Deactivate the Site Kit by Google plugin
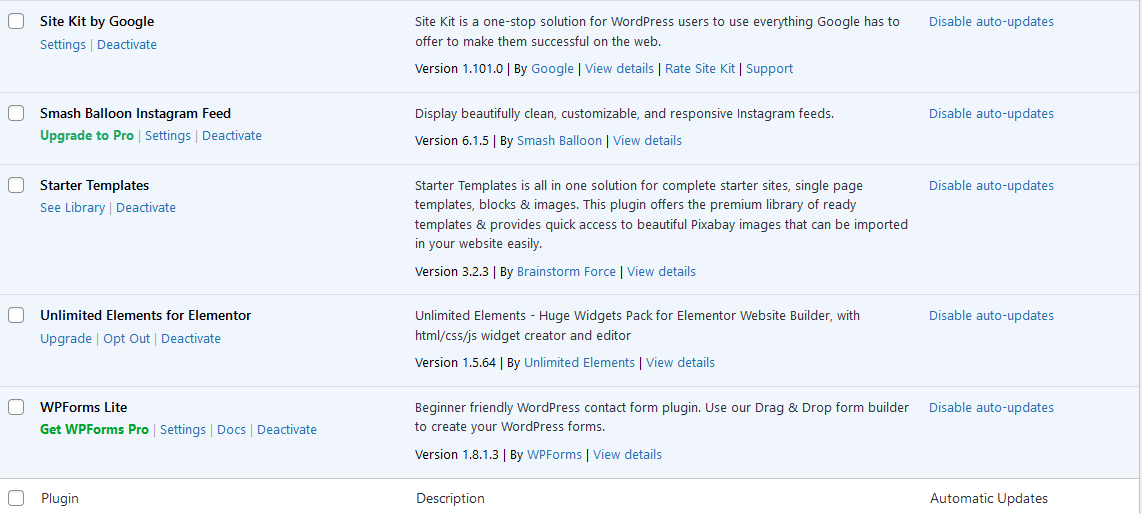Viewport: 1142px width, 514px height. (x=127, y=44)
